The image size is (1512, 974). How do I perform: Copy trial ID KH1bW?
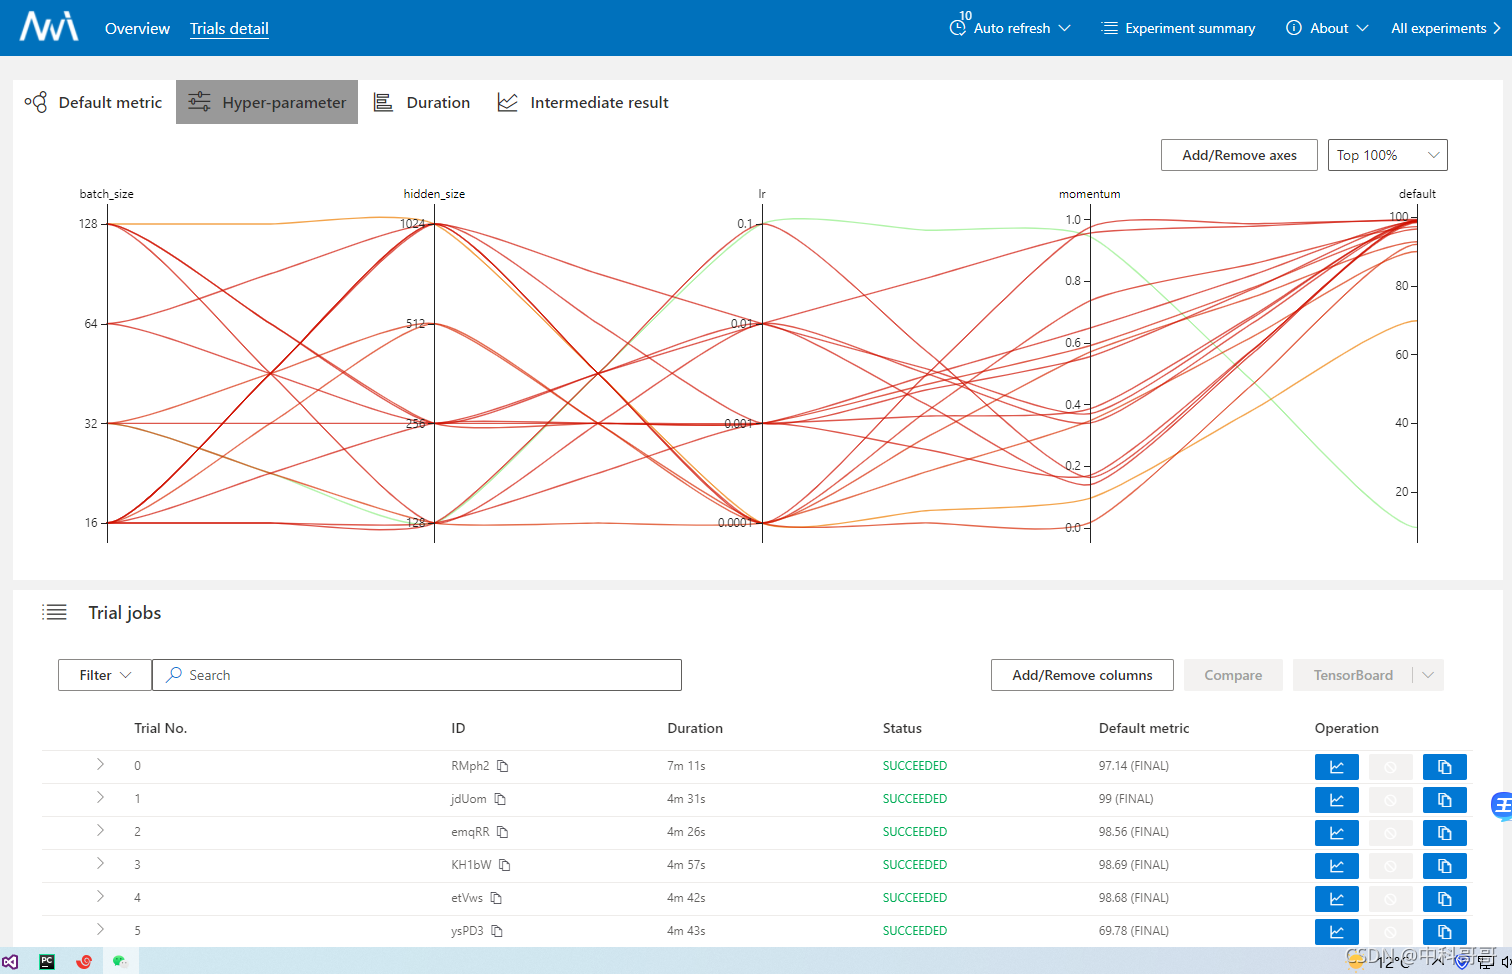point(505,865)
